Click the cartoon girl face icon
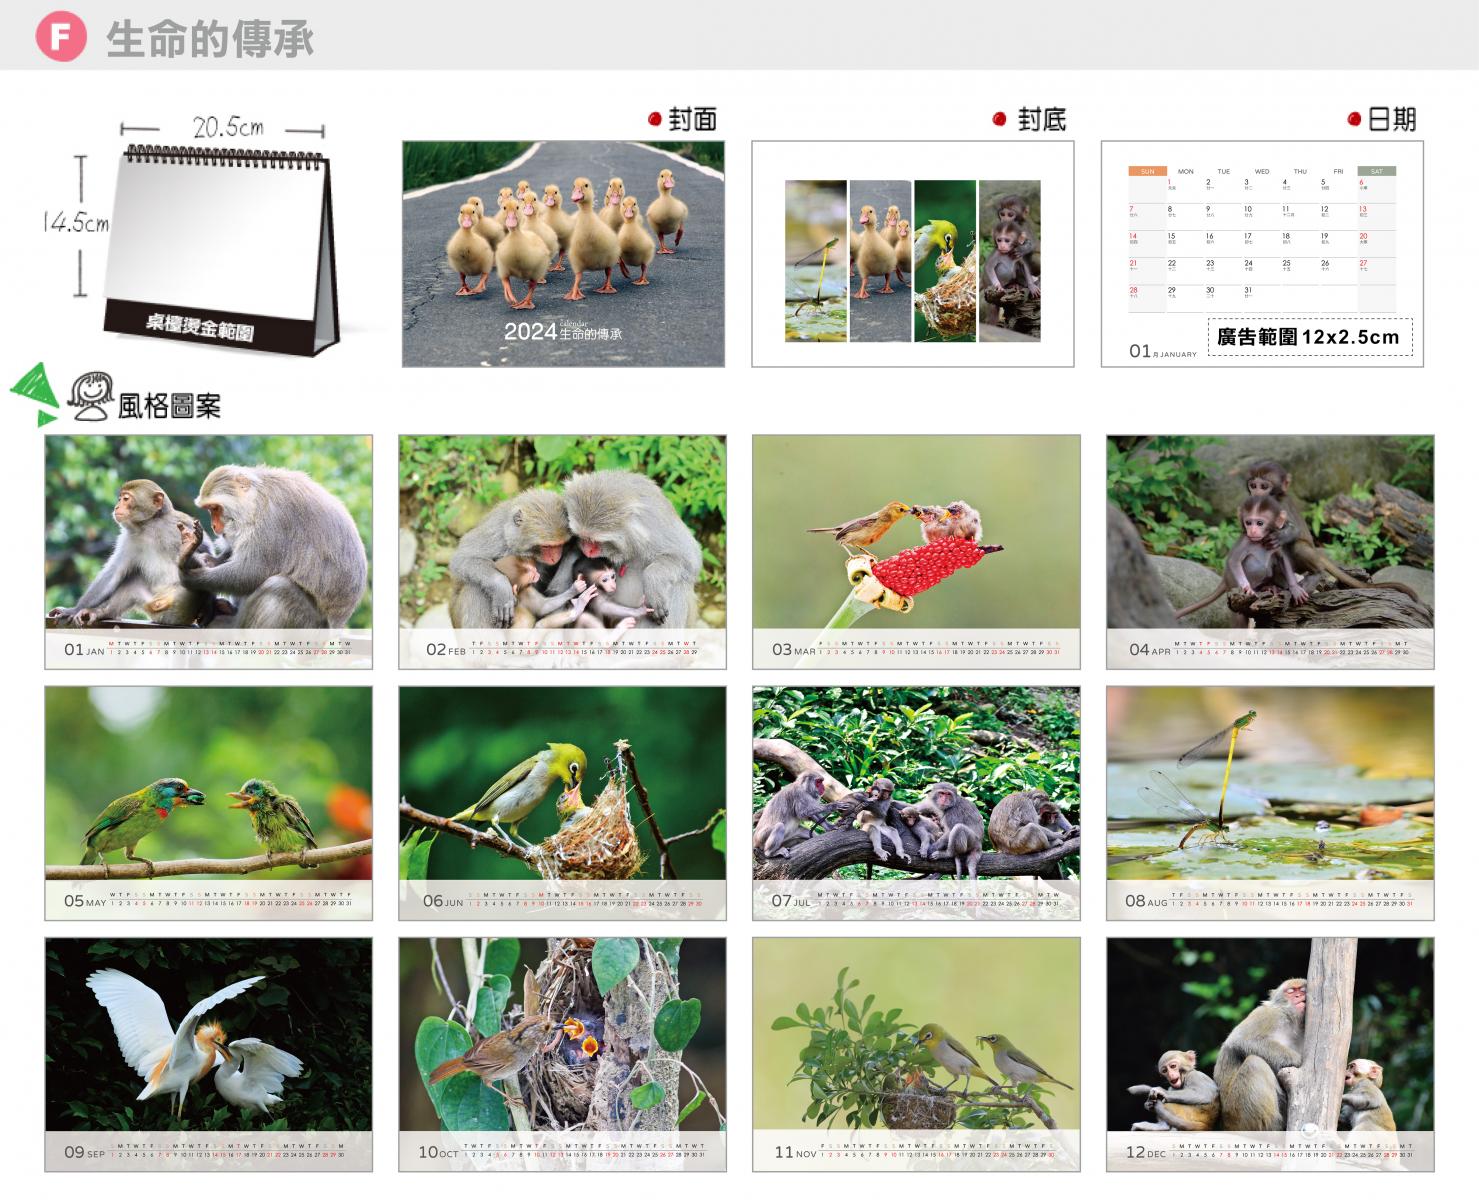 click(x=91, y=396)
